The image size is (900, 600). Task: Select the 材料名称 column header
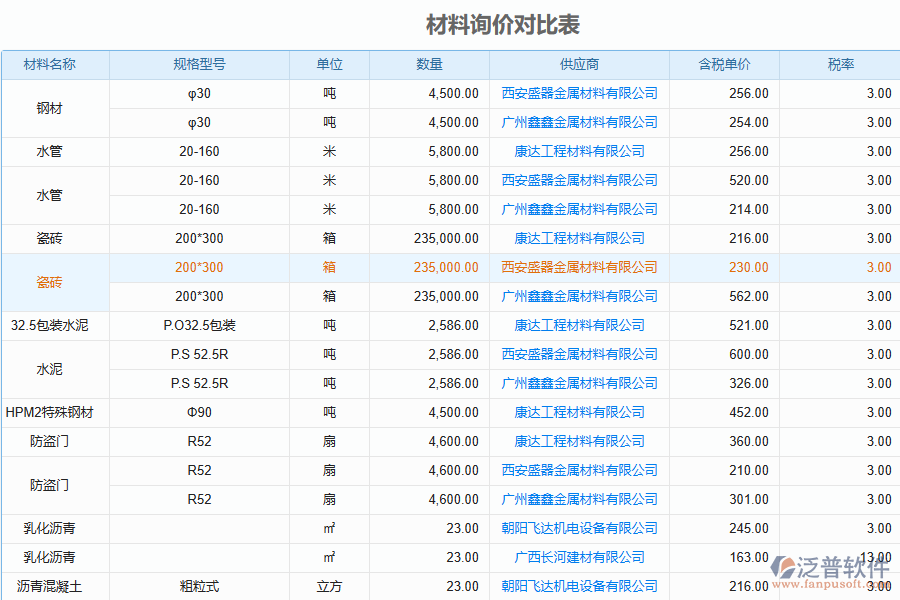(x=55, y=63)
